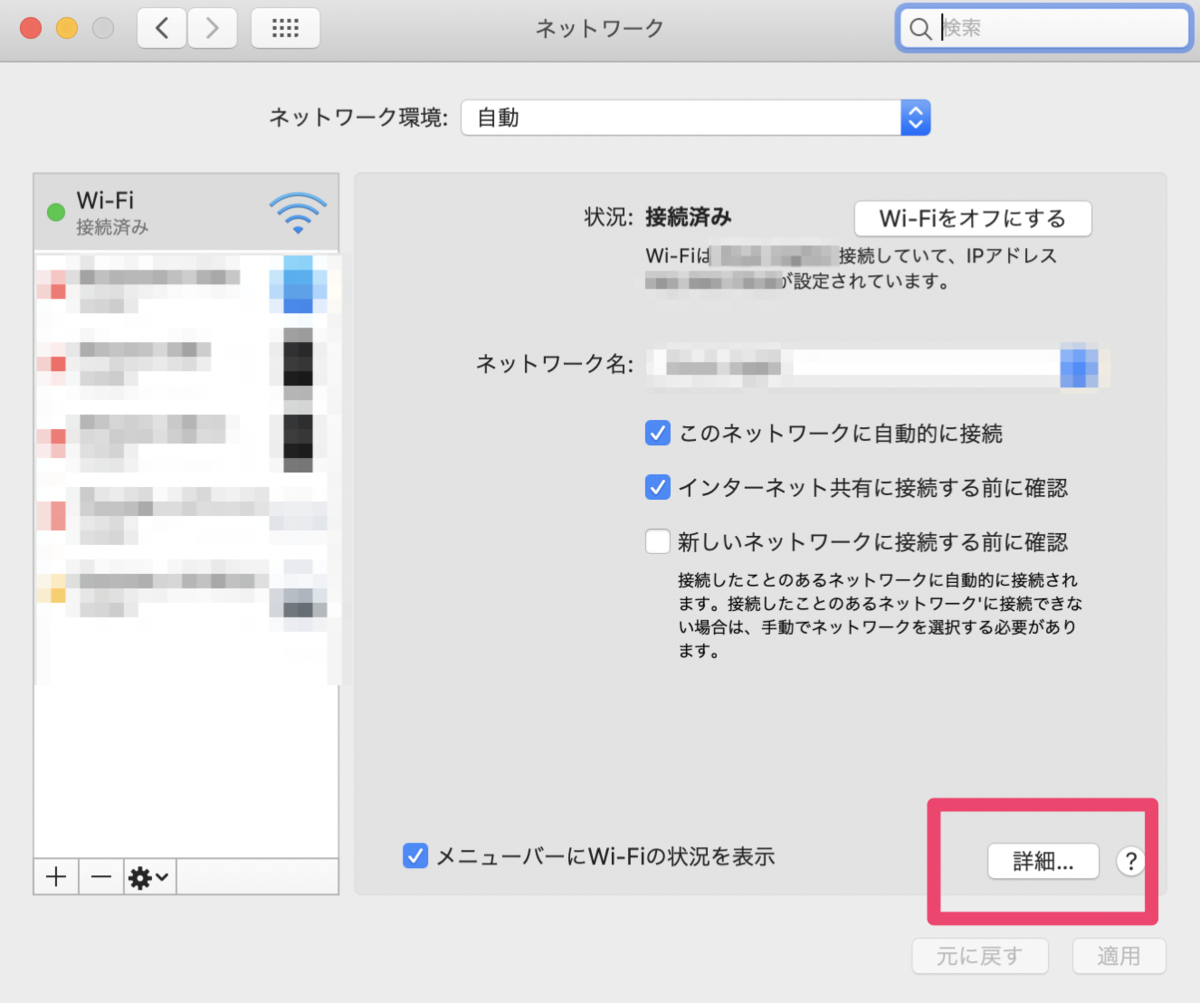Click the Wi-Fi signal icon in the sidebar
Viewport: 1200px width, 1003px height.
click(x=298, y=212)
